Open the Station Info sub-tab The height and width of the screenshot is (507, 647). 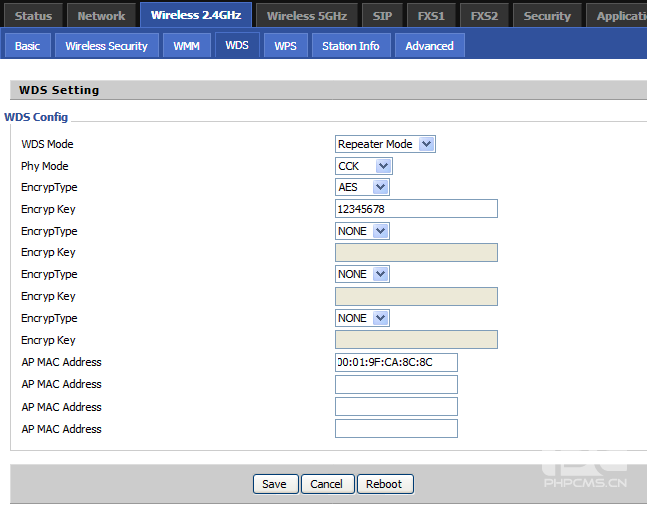coord(350,46)
